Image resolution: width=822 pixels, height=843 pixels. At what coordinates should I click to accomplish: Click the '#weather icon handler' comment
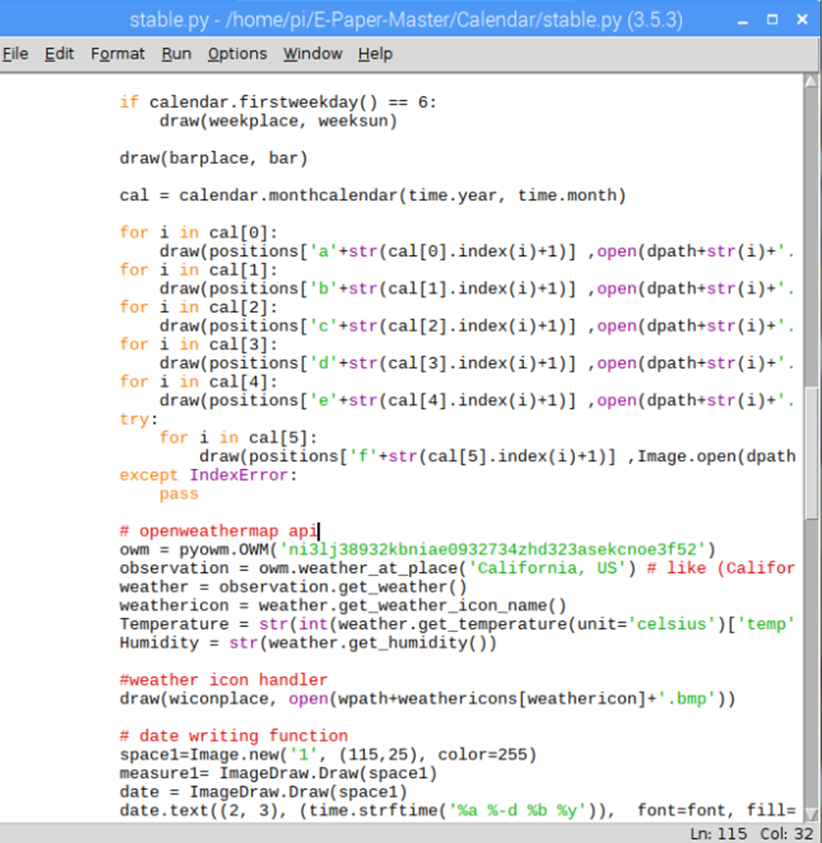[x=223, y=680]
